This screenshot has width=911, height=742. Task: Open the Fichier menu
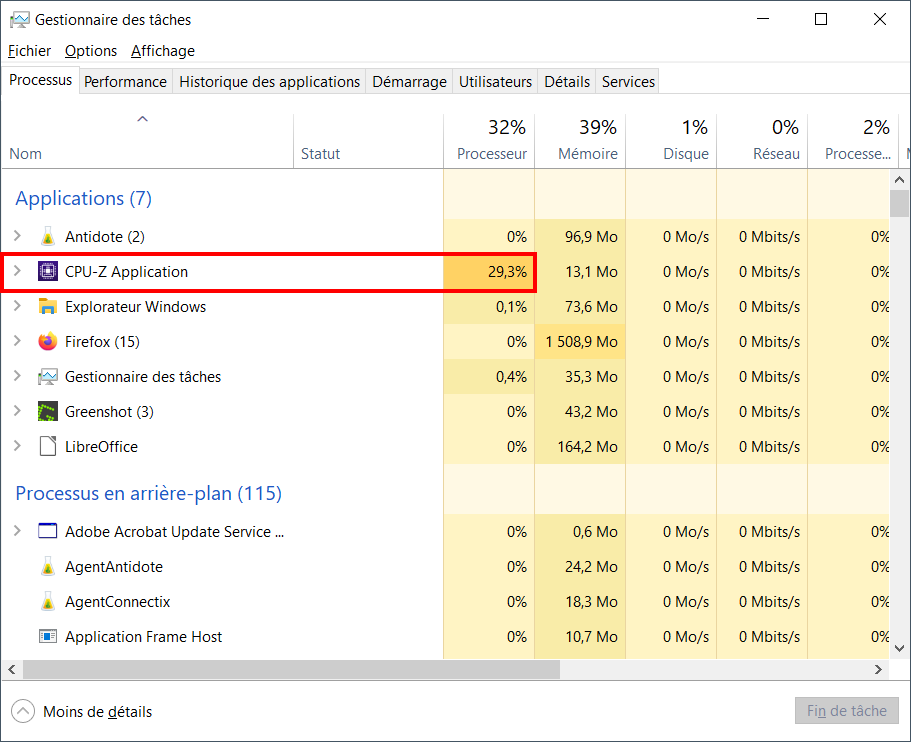(29, 51)
